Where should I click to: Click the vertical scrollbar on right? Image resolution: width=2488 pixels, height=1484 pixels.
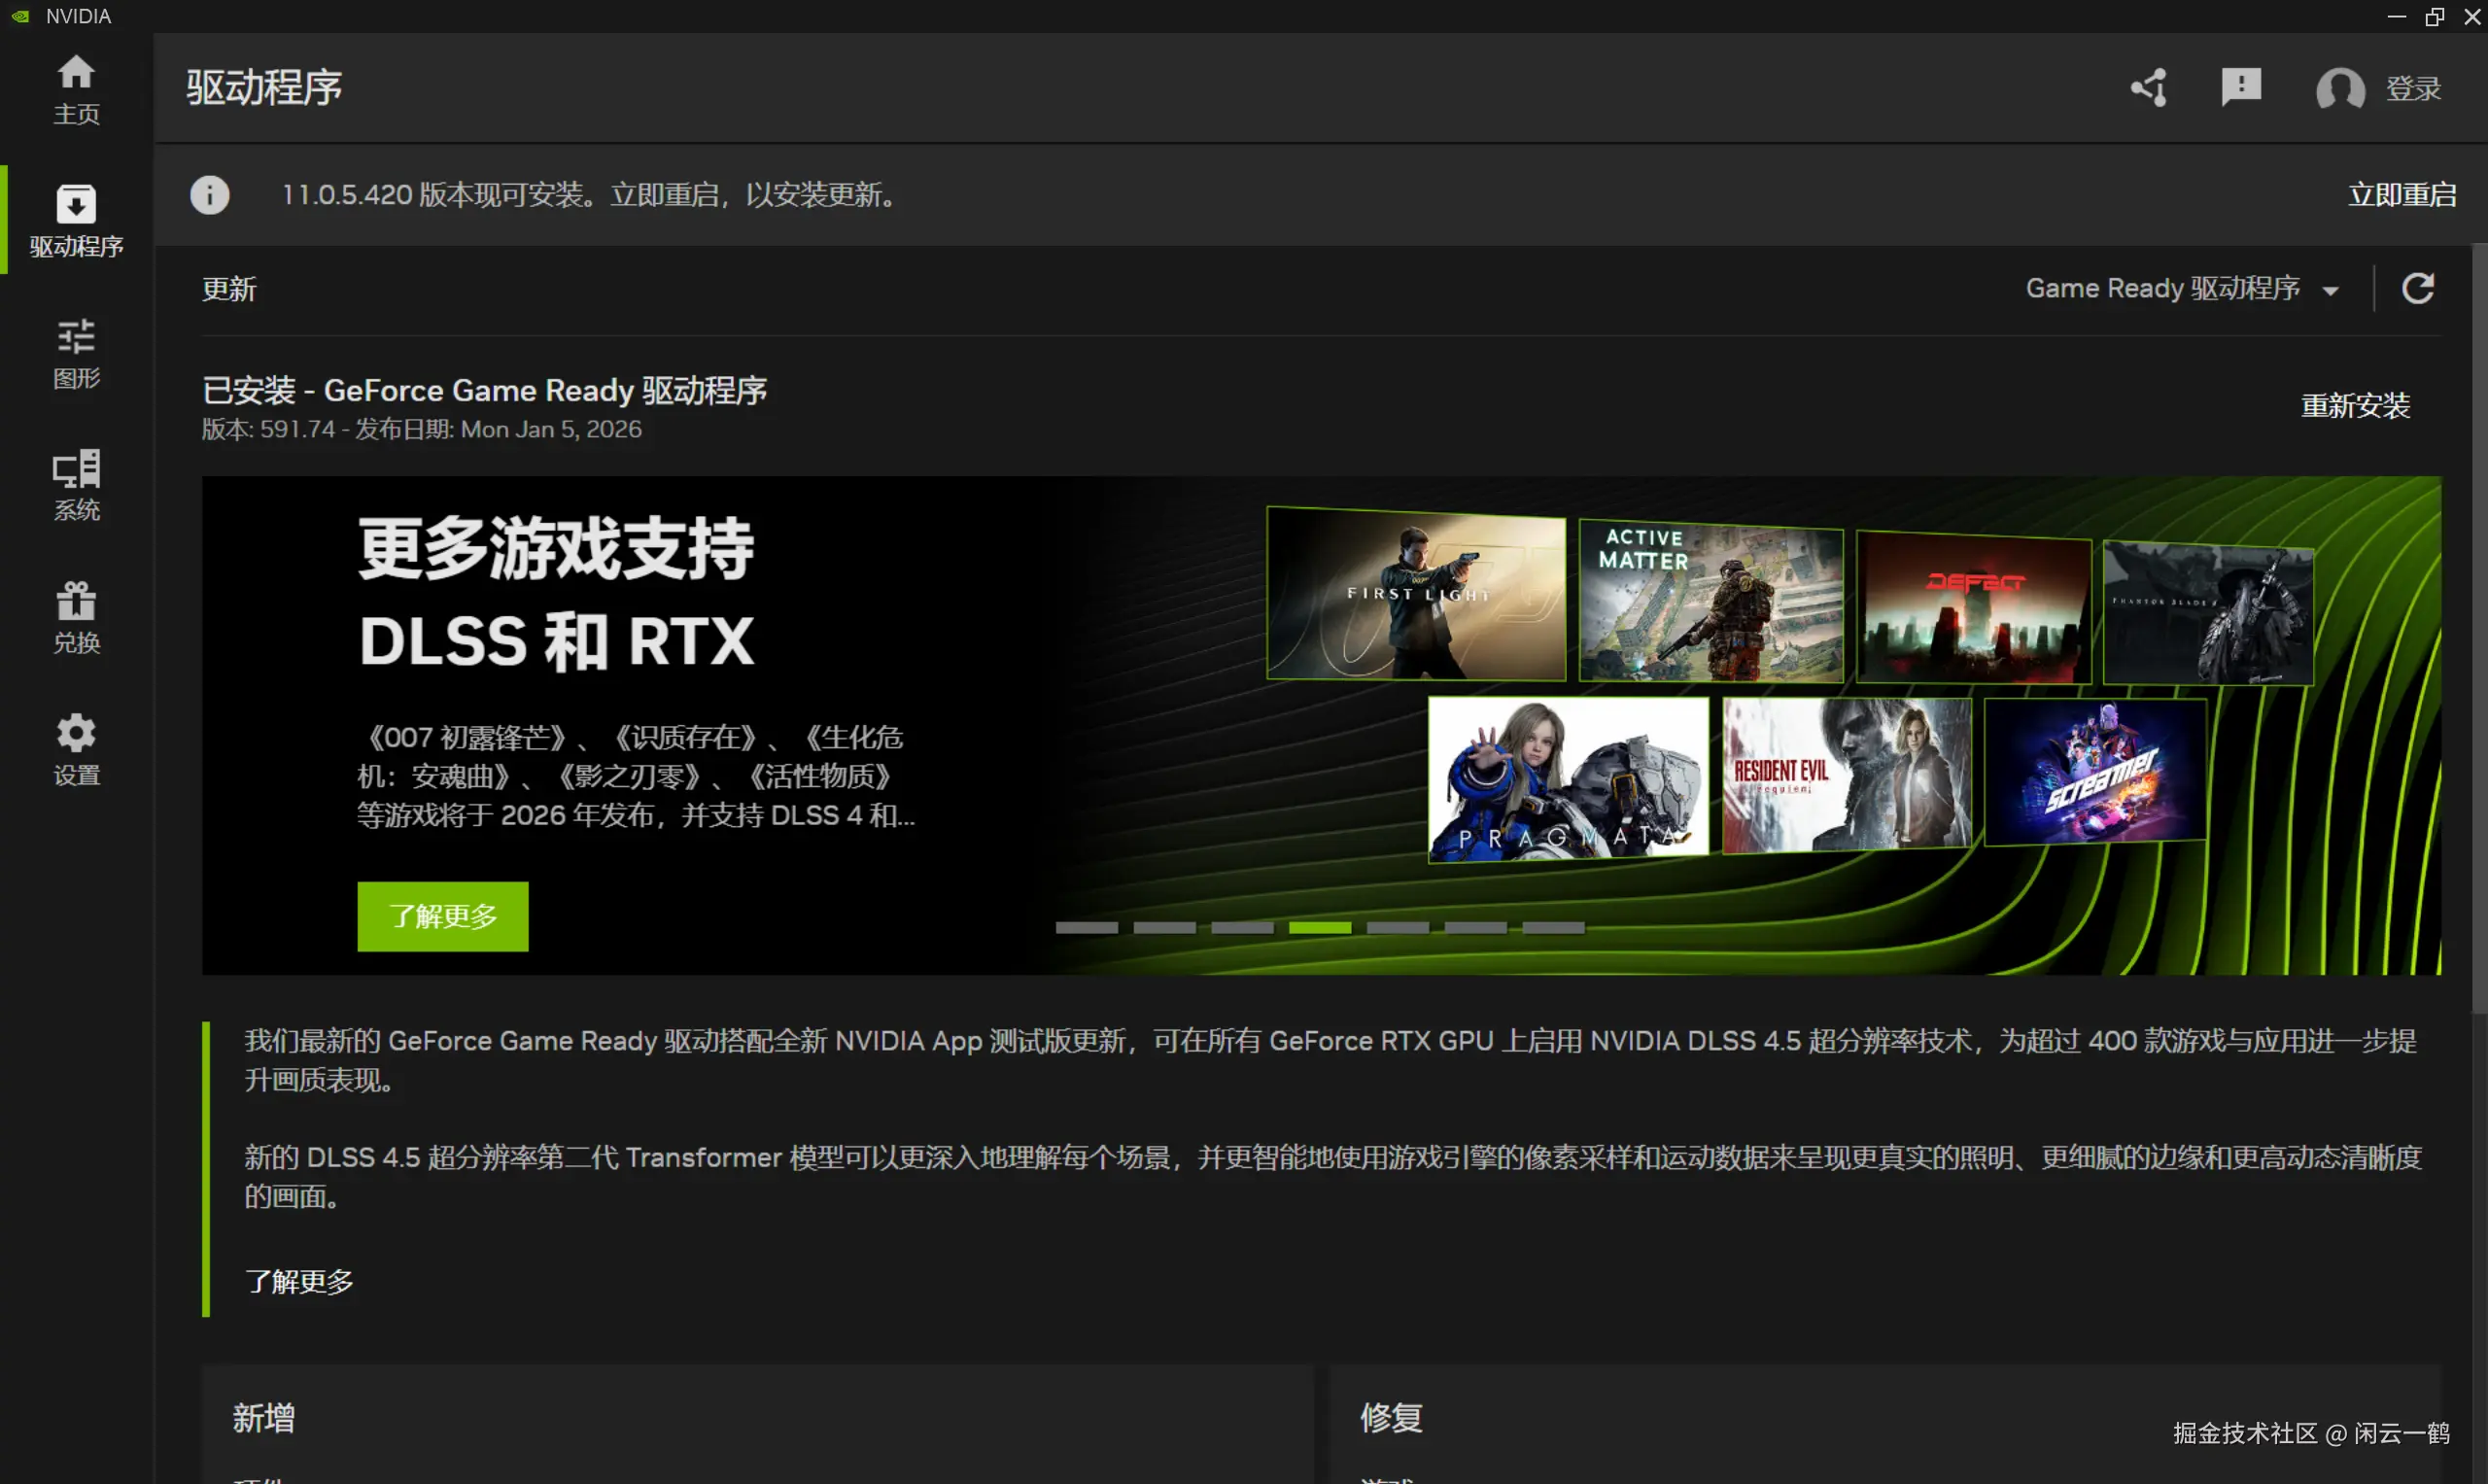click(2479, 630)
